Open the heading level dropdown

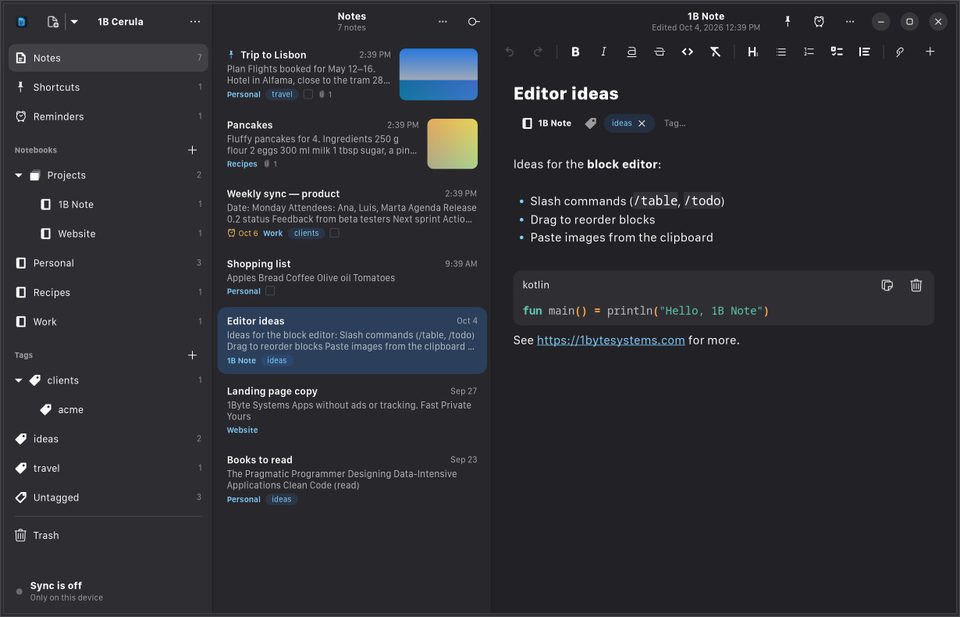752,52
